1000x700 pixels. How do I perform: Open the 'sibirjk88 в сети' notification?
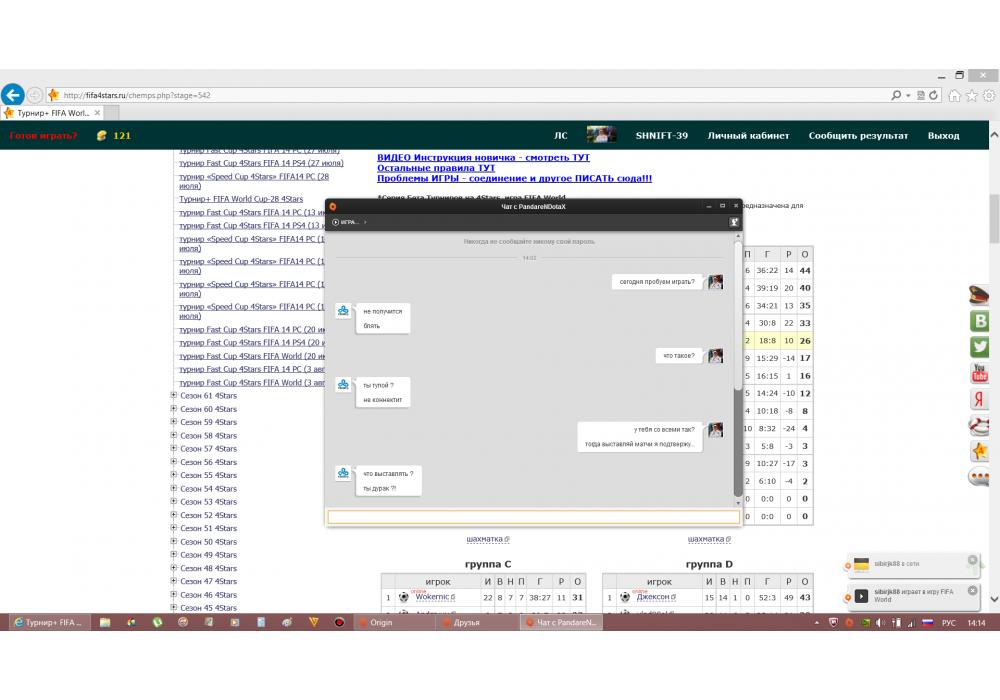coord(911,564)
